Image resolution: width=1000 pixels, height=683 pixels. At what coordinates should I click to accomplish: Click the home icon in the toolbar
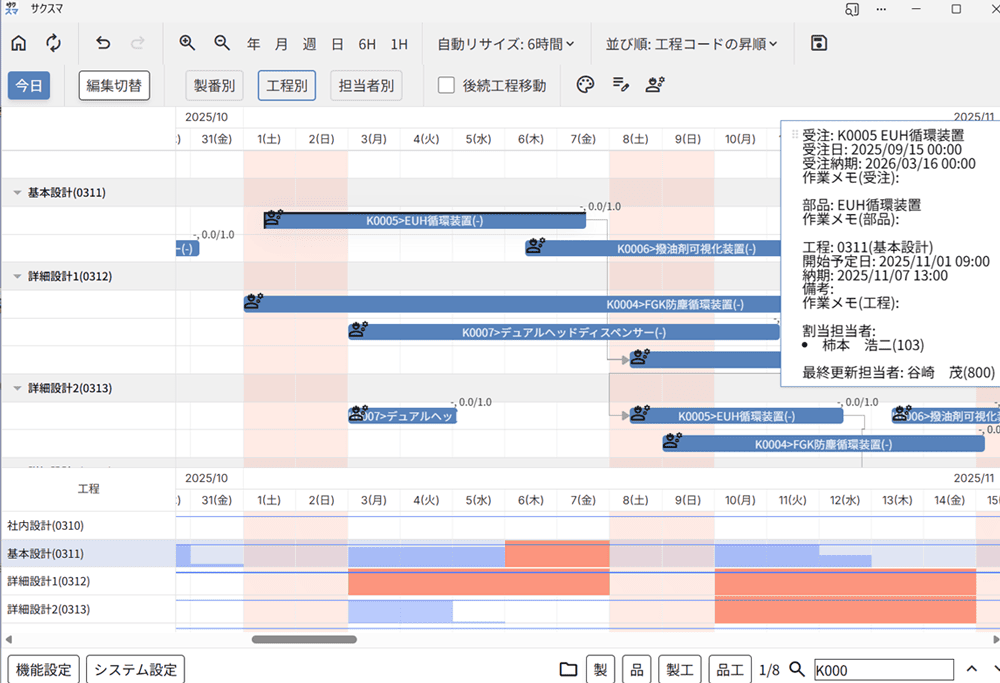18,43
